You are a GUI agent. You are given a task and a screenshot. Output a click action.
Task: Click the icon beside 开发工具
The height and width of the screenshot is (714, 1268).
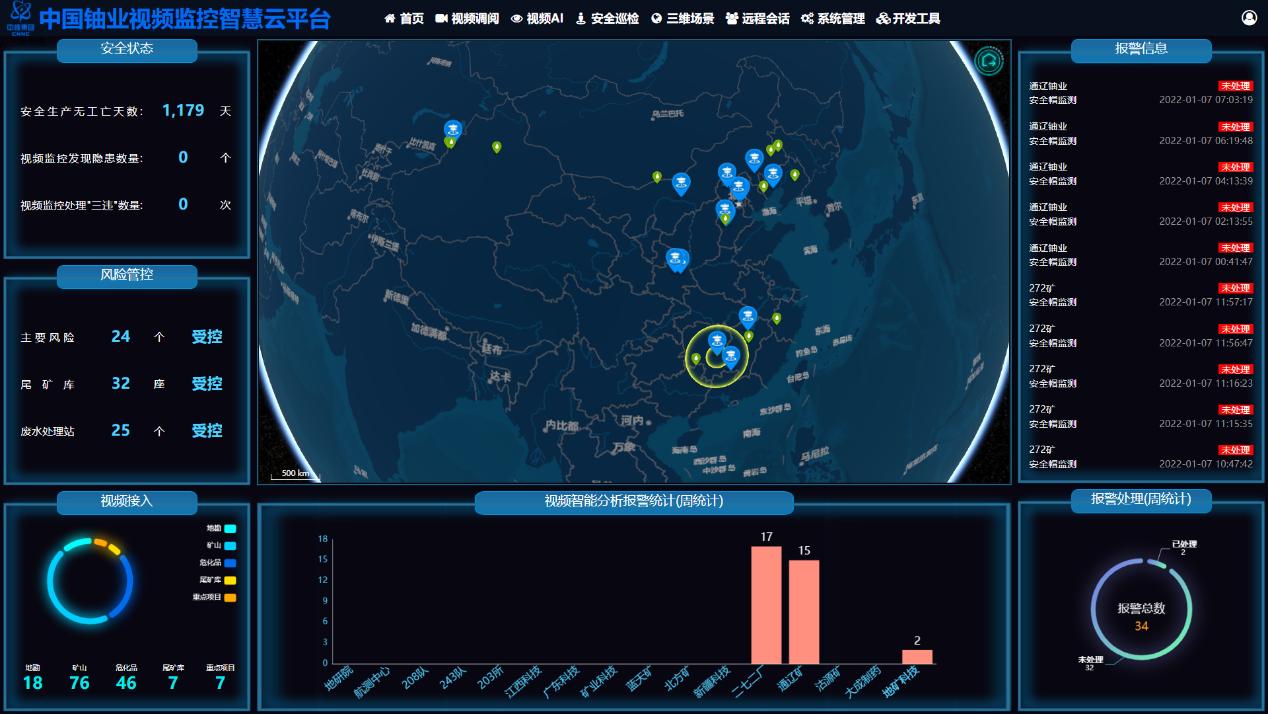coord(882,18)
